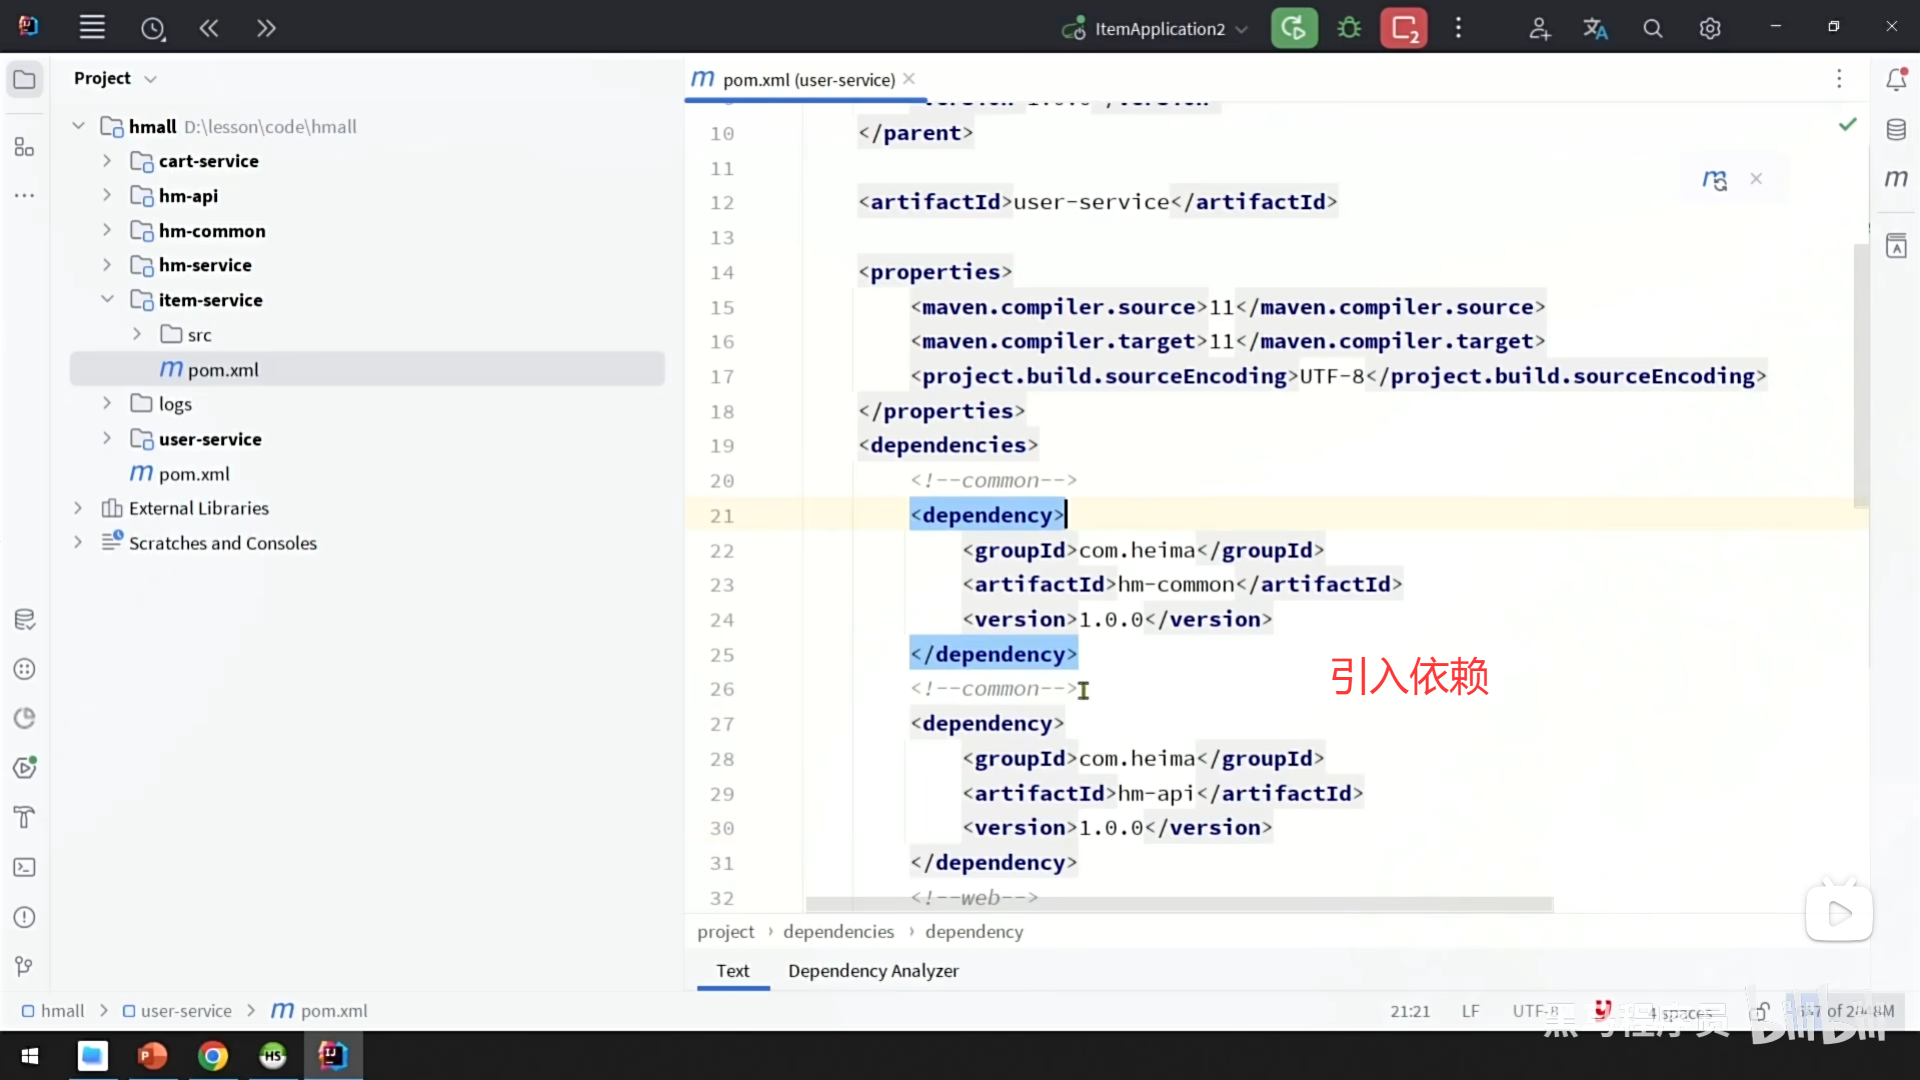
Task: Click user-service in navigation bar
Action: tap(185, 1011)
